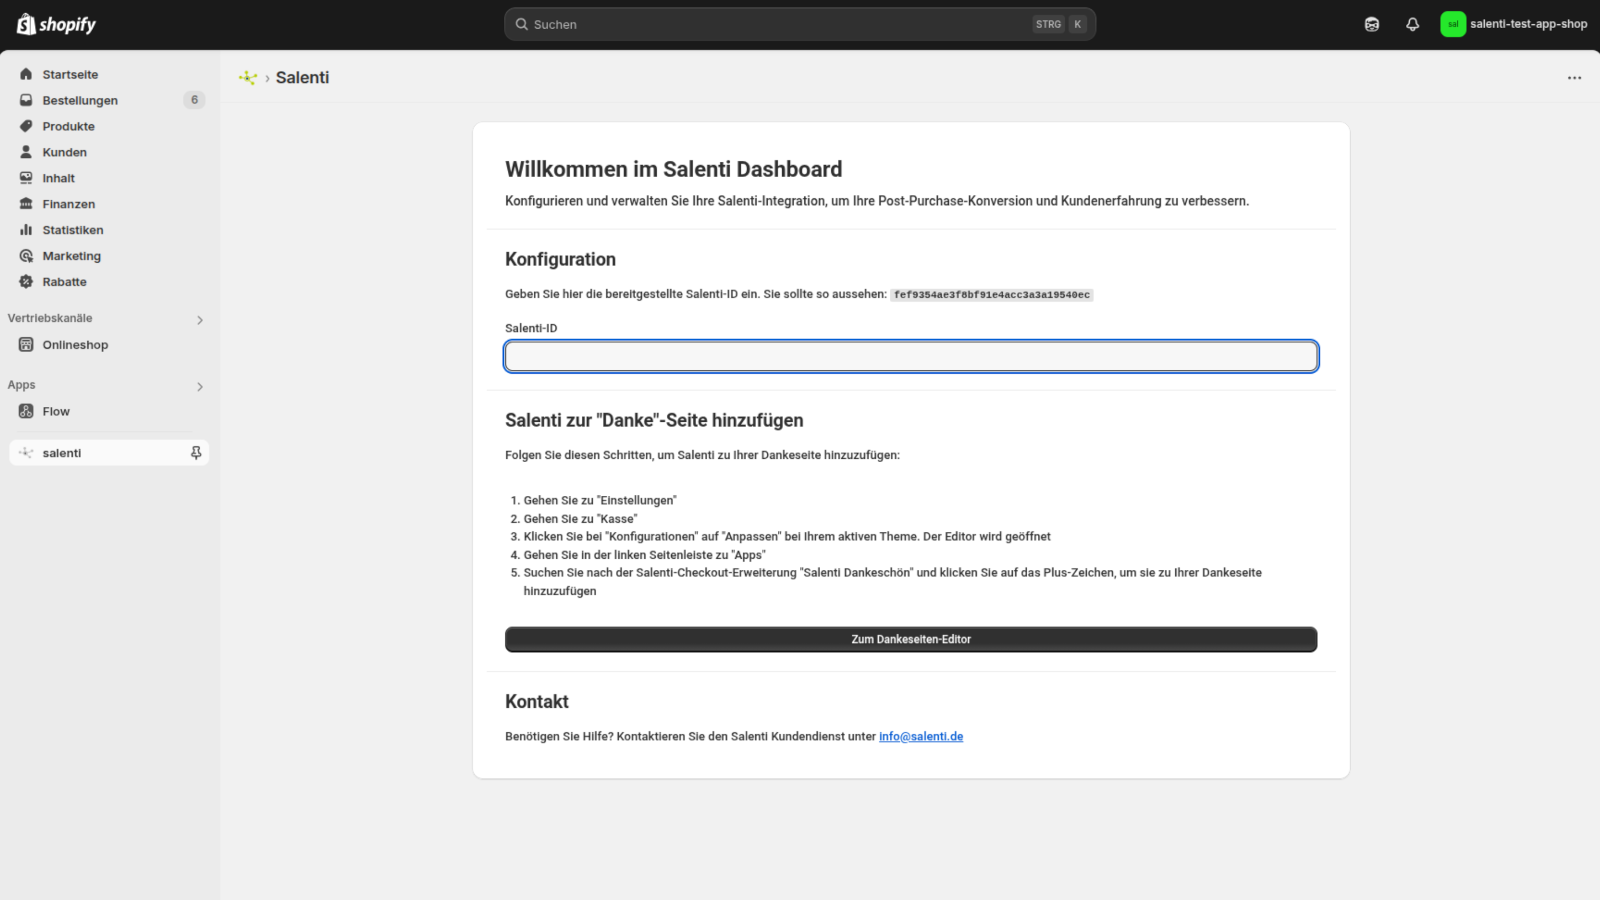Click the Statistiken bar chart icon
The width and height of the screenshot is (1600, 900).
point(26,230)
